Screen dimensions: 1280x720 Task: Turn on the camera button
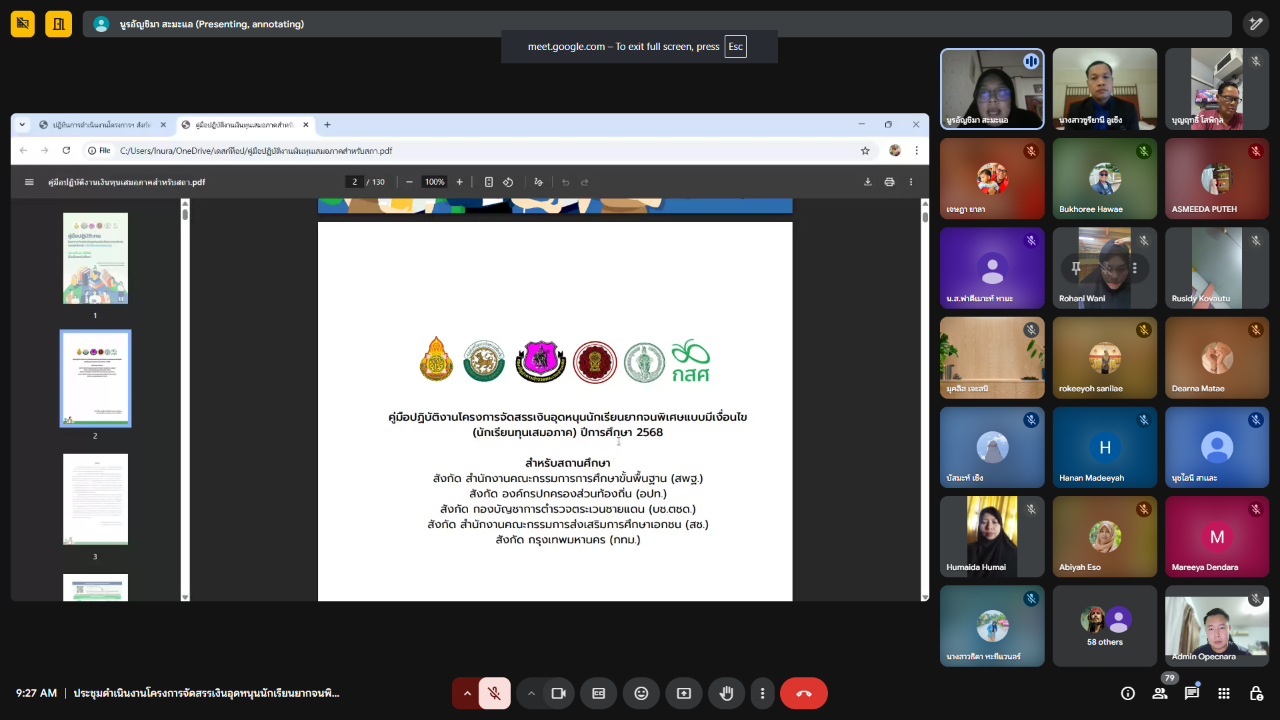(559, 693)
